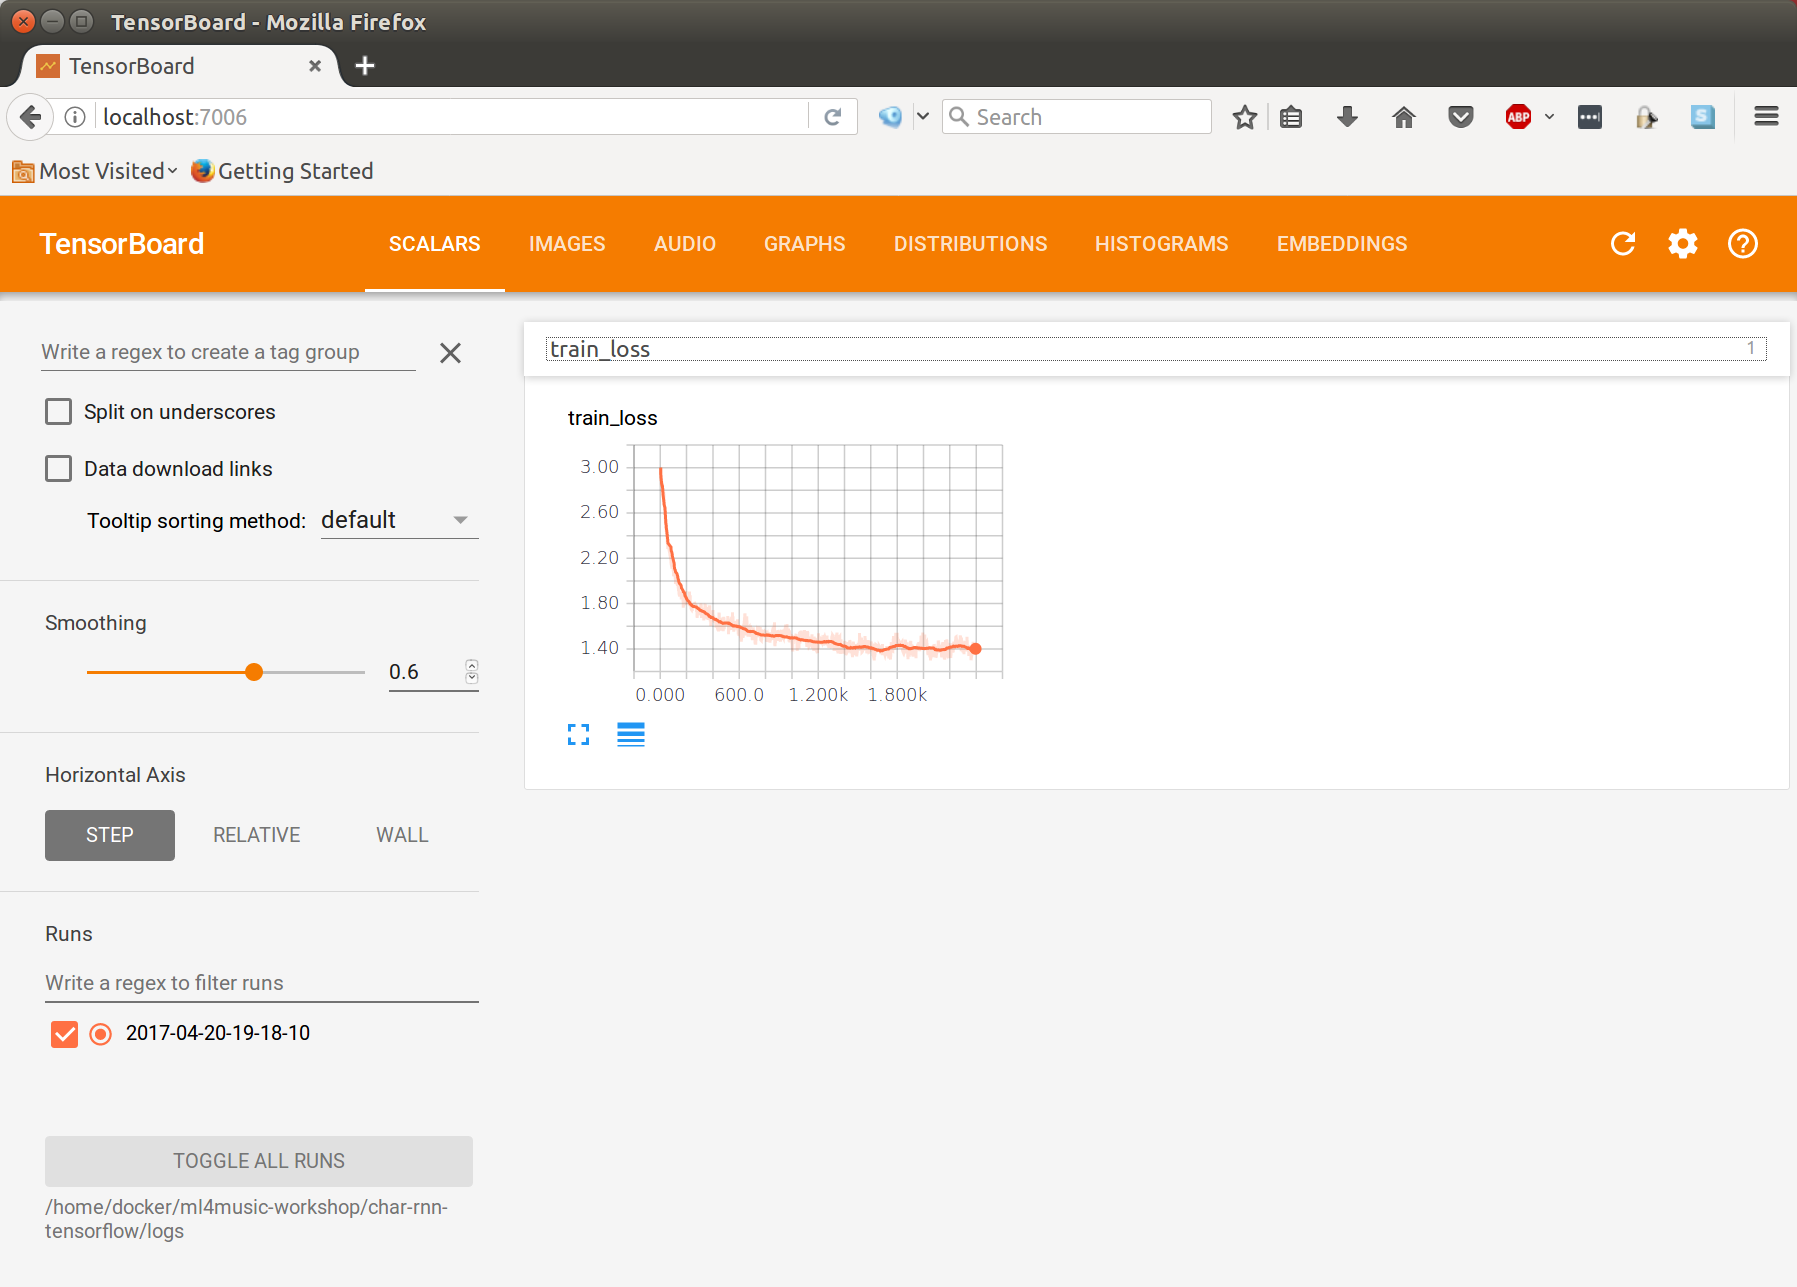Switch to the IMAGES tab

[567, 244]
